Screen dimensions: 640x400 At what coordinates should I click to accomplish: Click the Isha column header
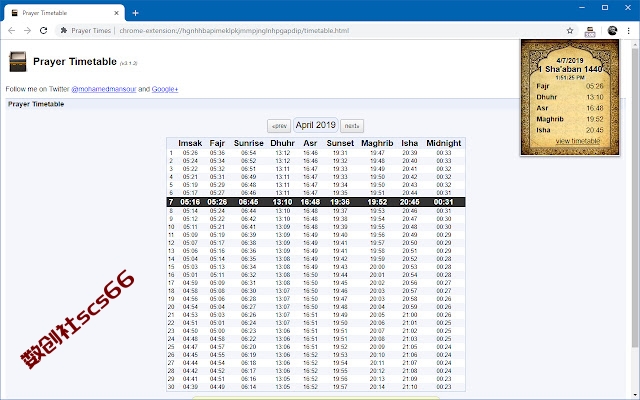click(409, 143)
